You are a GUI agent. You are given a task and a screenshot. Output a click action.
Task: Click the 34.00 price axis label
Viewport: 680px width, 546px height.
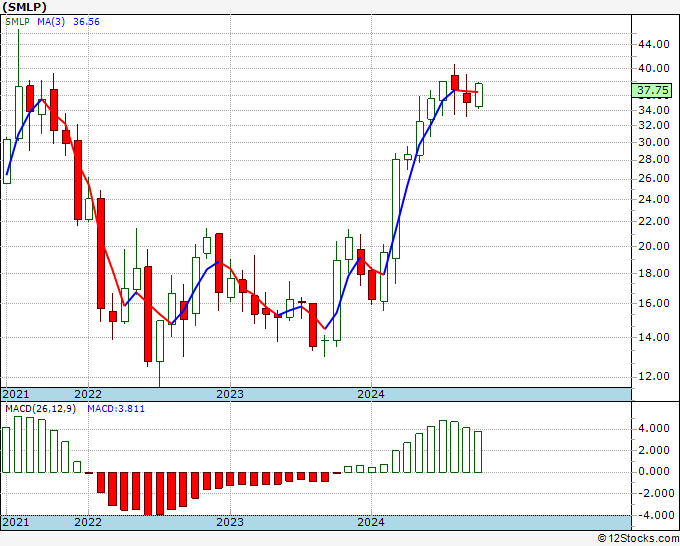[654, 110]
